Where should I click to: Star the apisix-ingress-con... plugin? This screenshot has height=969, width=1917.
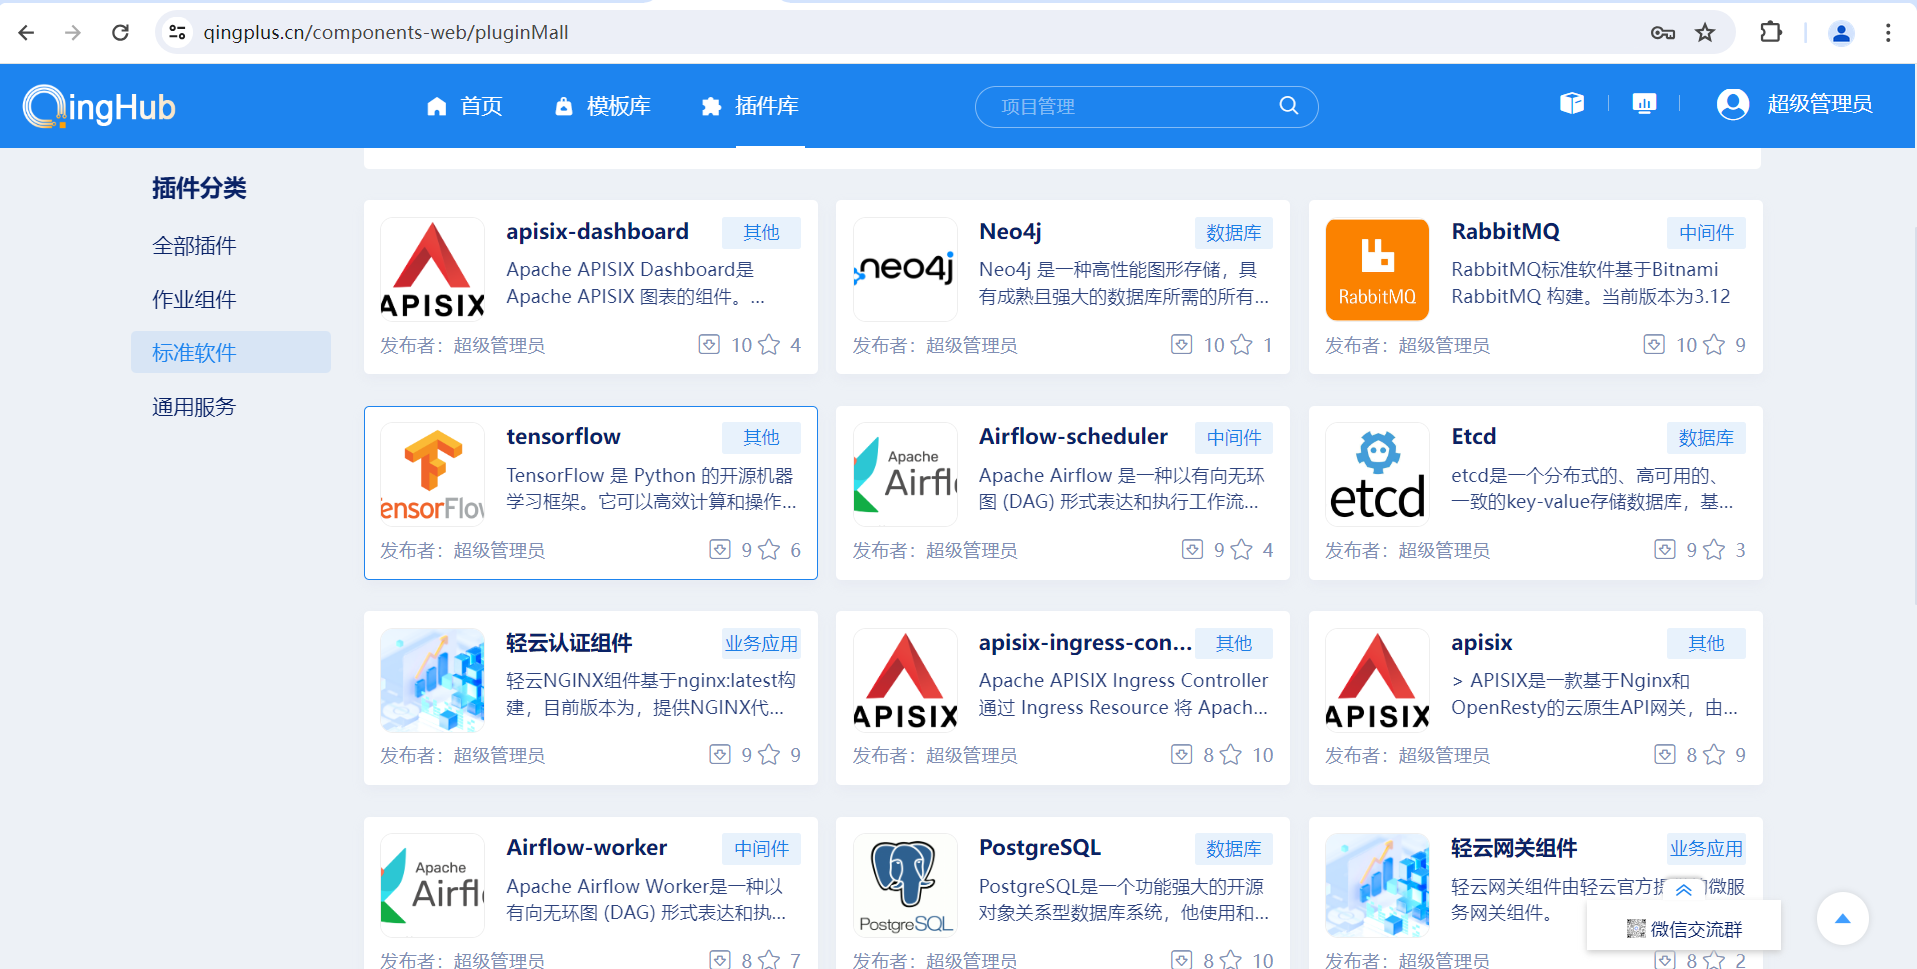click(x=1231, y=755)
